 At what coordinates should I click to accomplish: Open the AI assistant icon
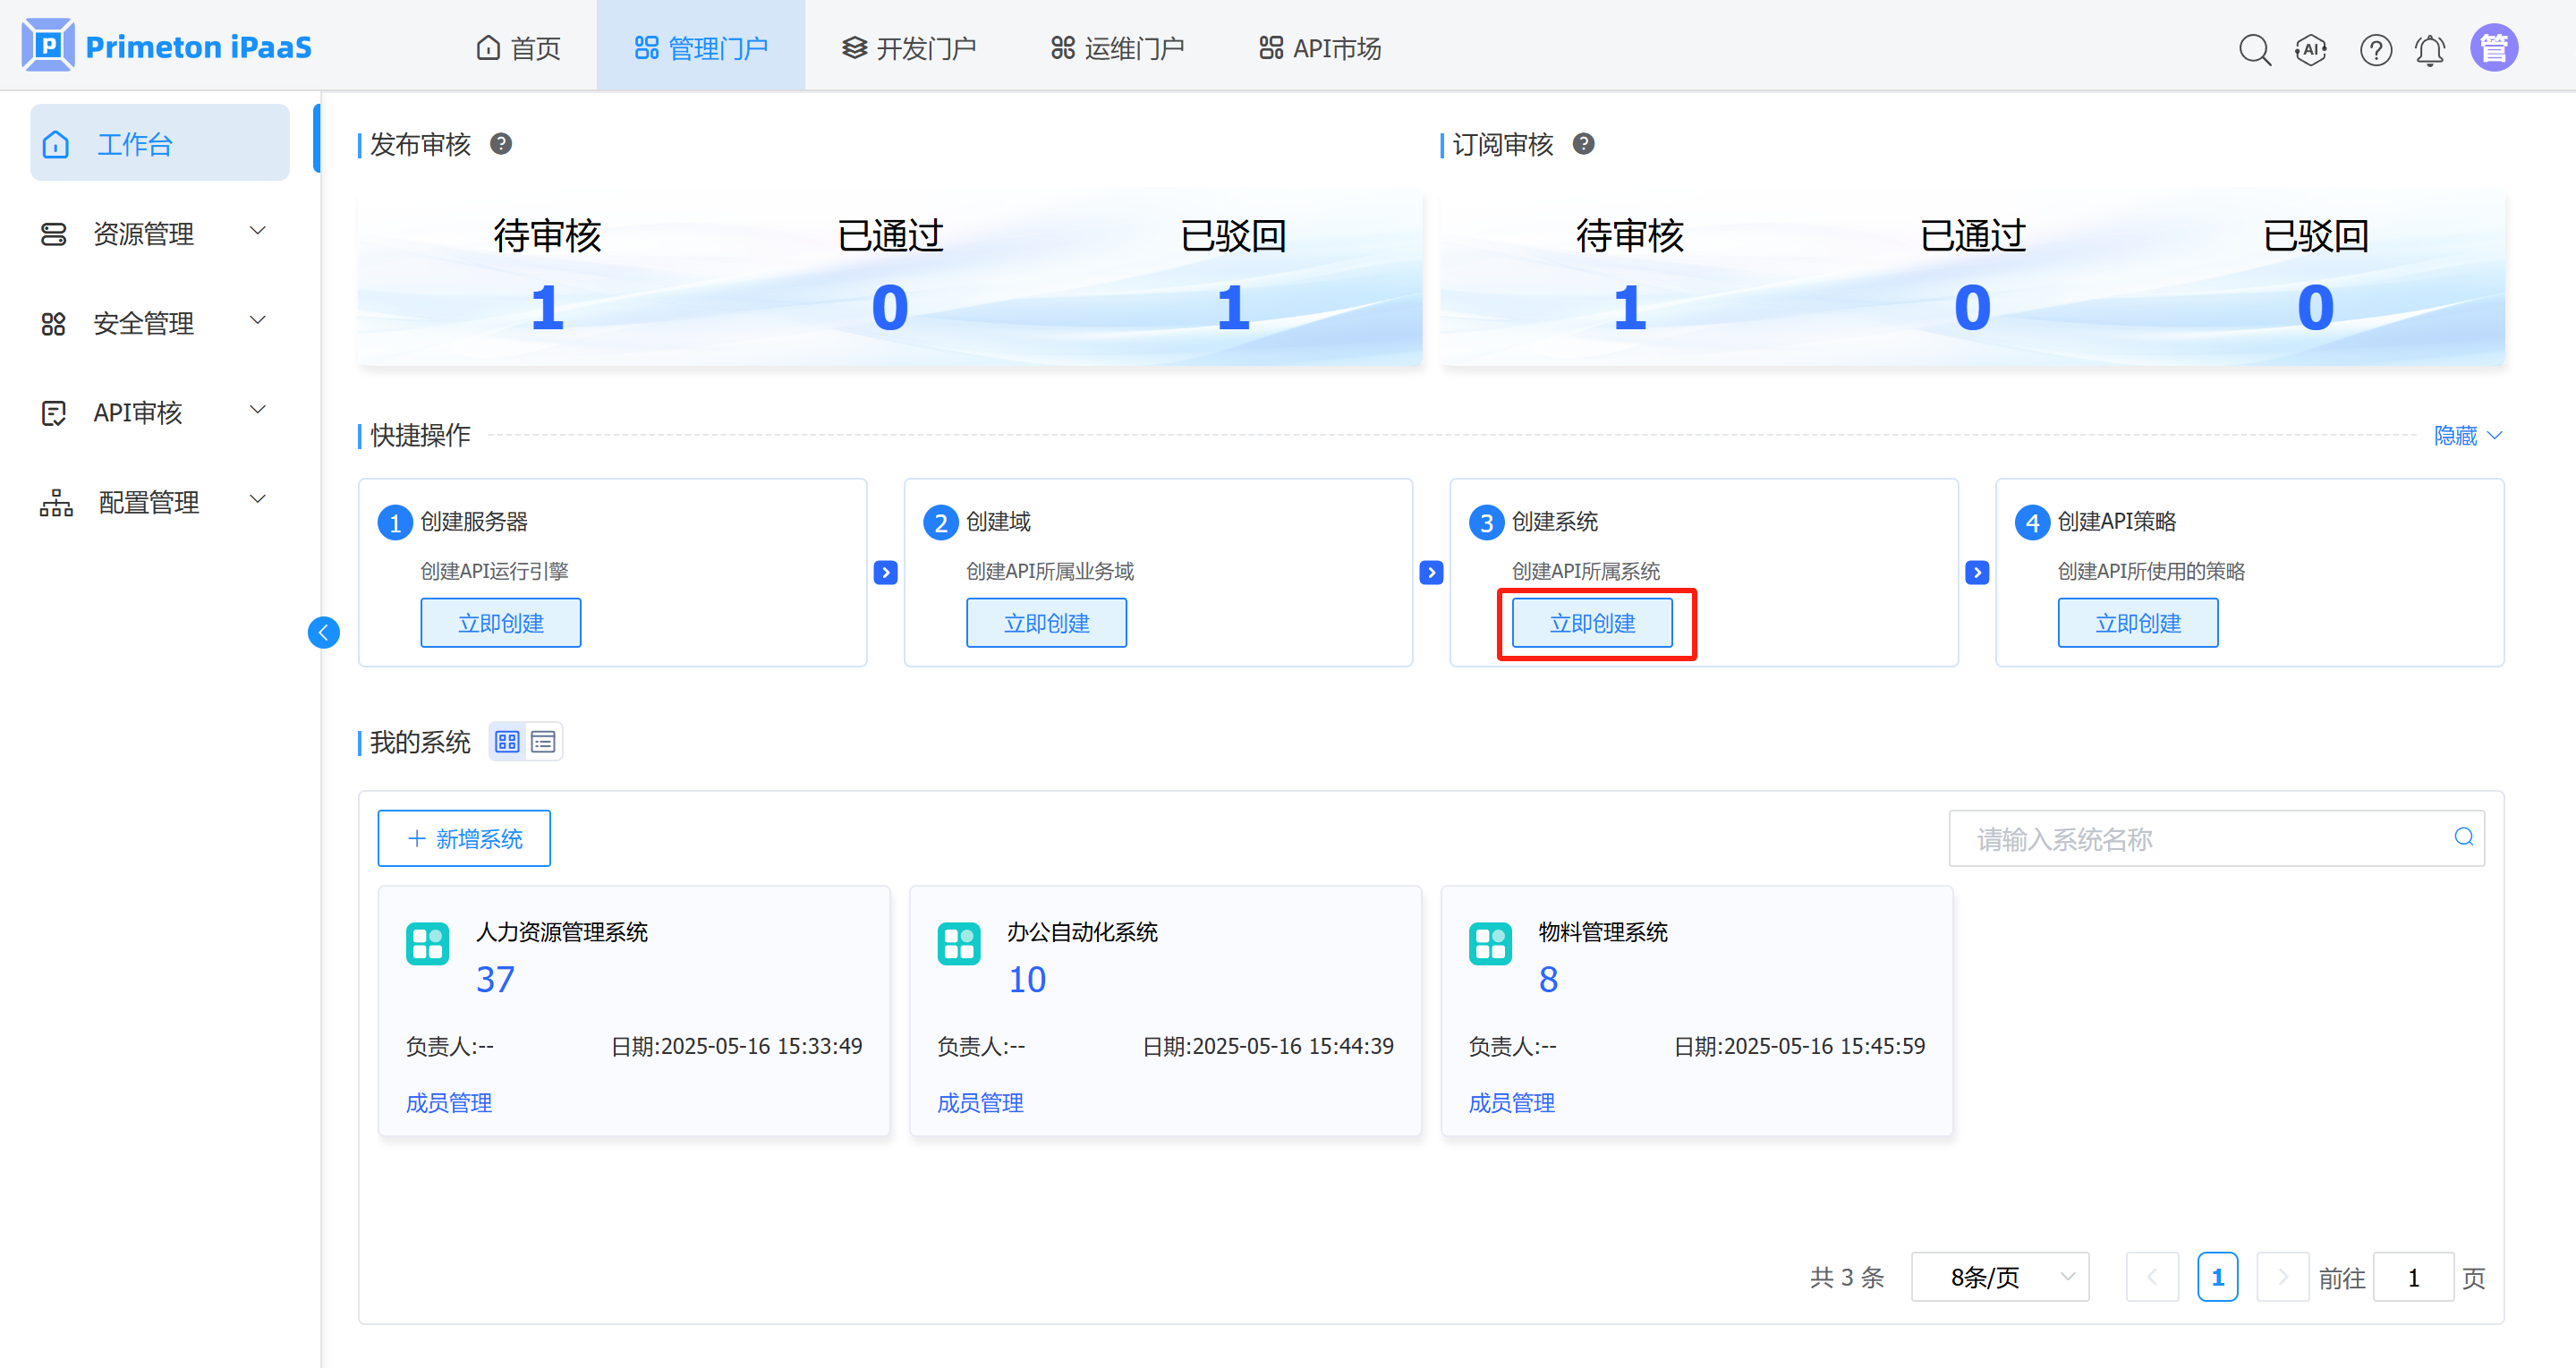coord(2311,49)
